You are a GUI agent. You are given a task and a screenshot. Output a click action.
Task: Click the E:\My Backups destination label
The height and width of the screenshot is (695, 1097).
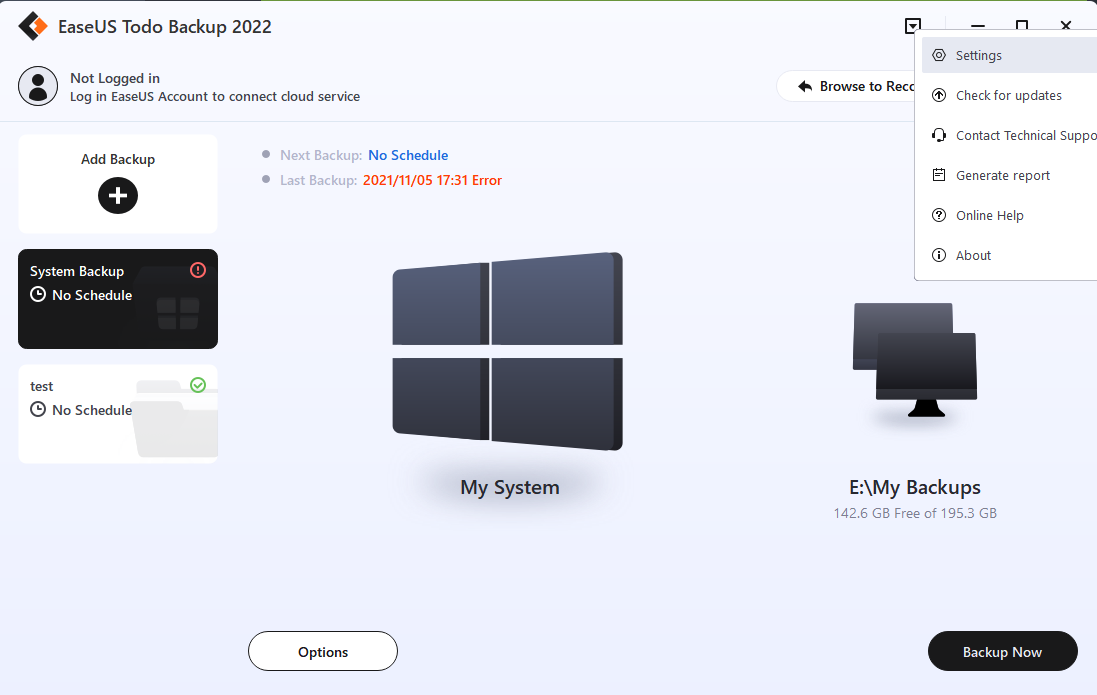(915, 487)
